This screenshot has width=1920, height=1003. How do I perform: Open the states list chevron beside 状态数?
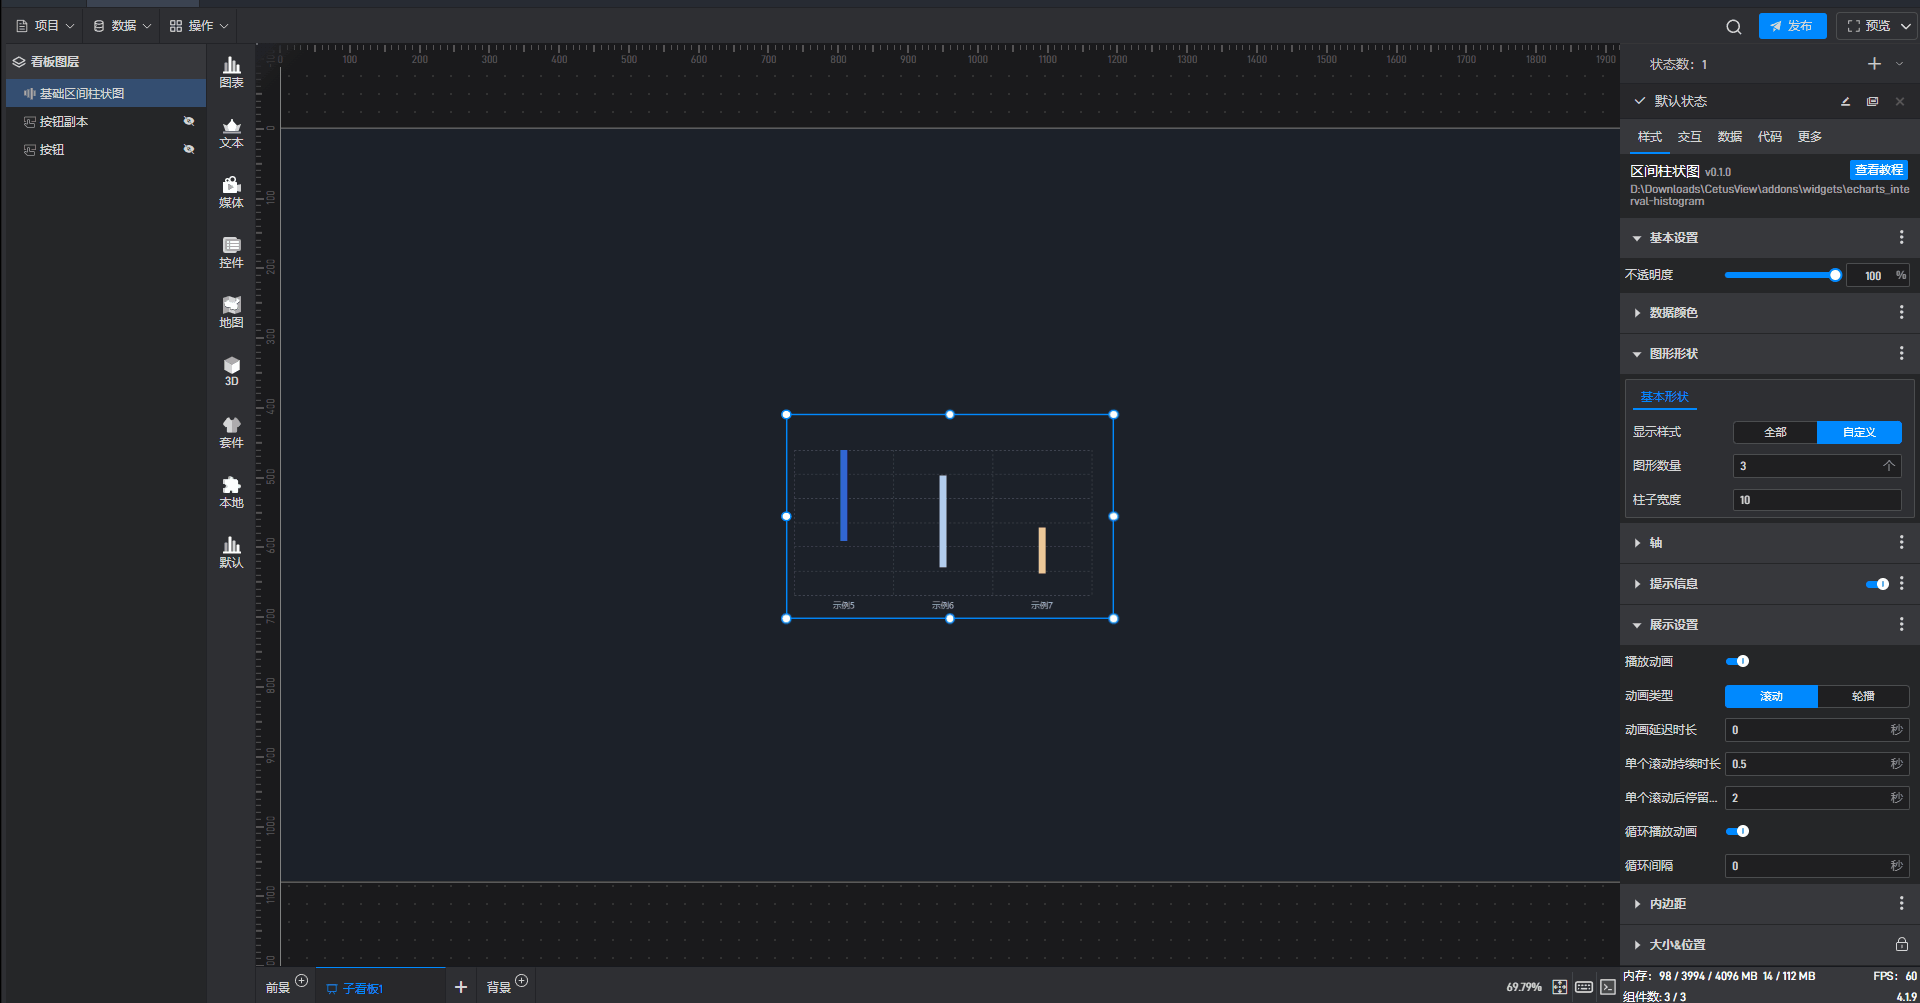[1900, 64]
